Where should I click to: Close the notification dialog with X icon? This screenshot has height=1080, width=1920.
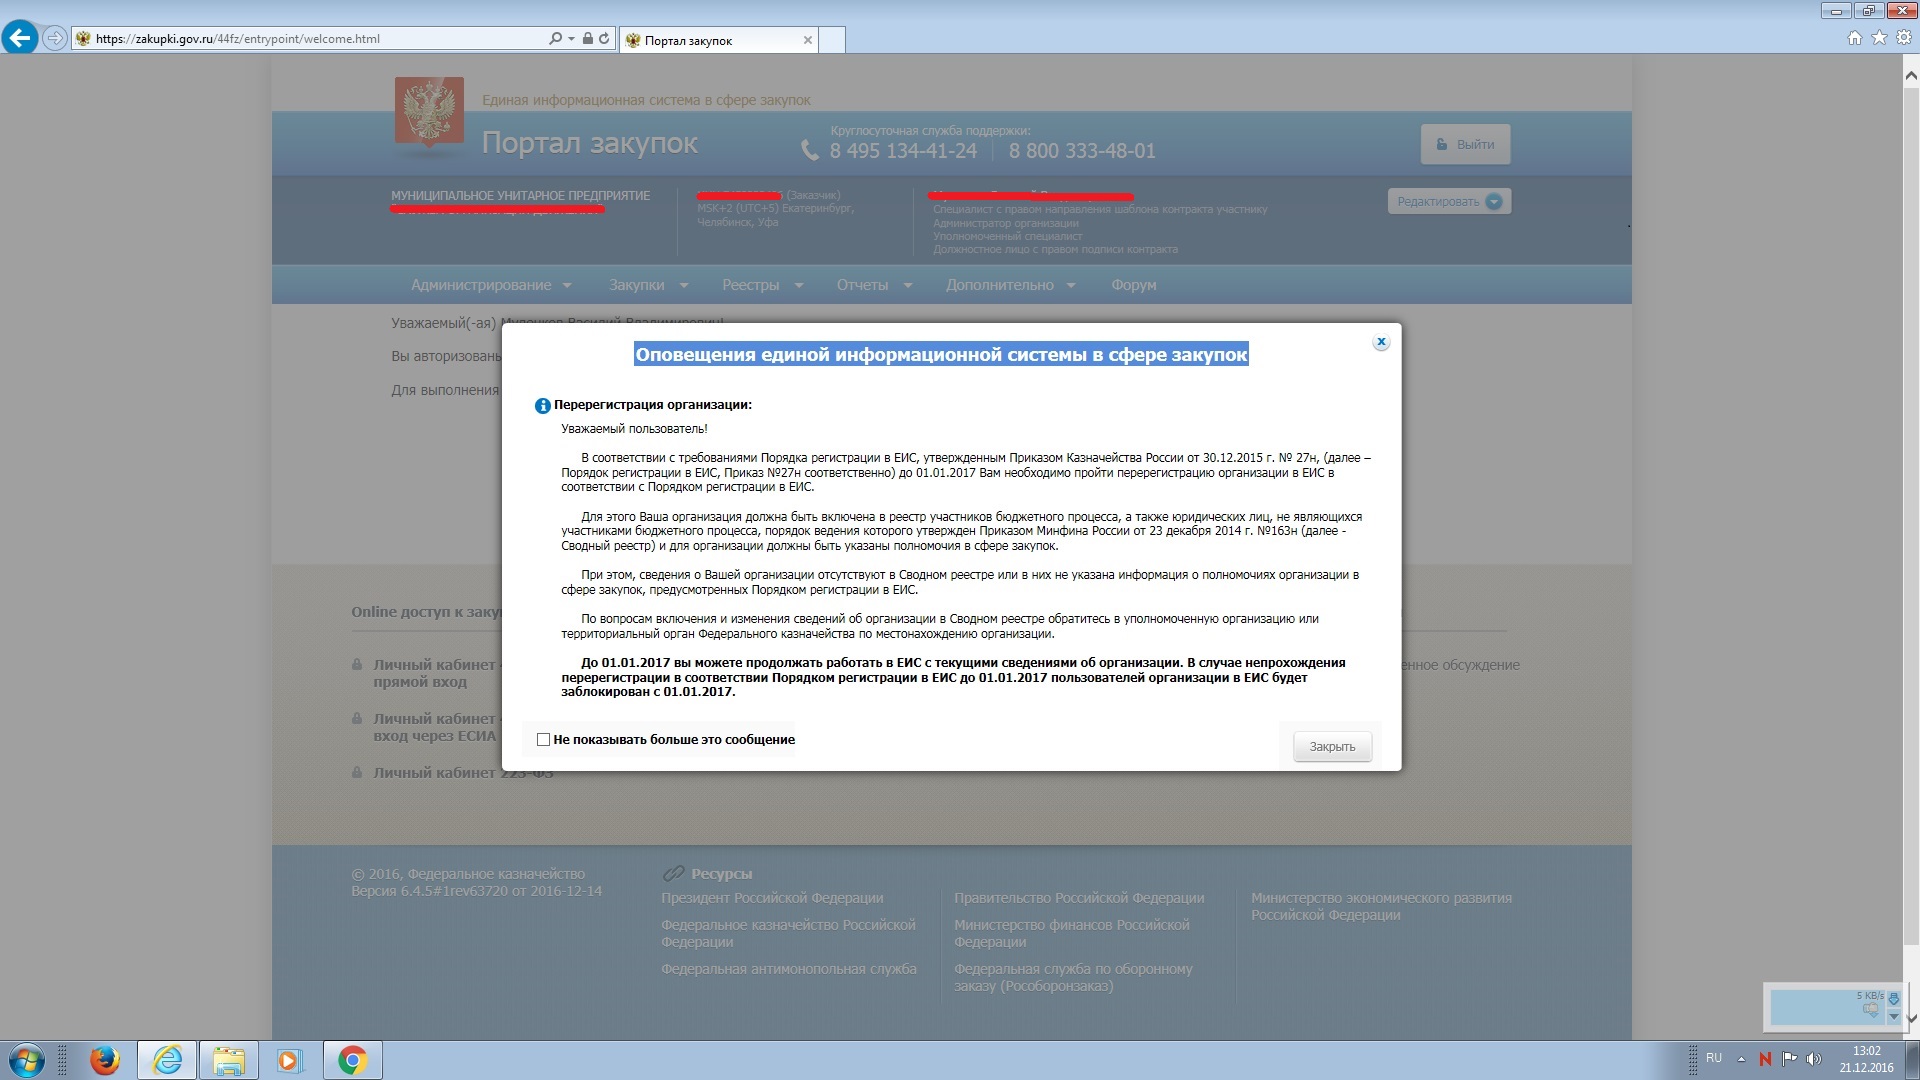(x=1381, y=342)
